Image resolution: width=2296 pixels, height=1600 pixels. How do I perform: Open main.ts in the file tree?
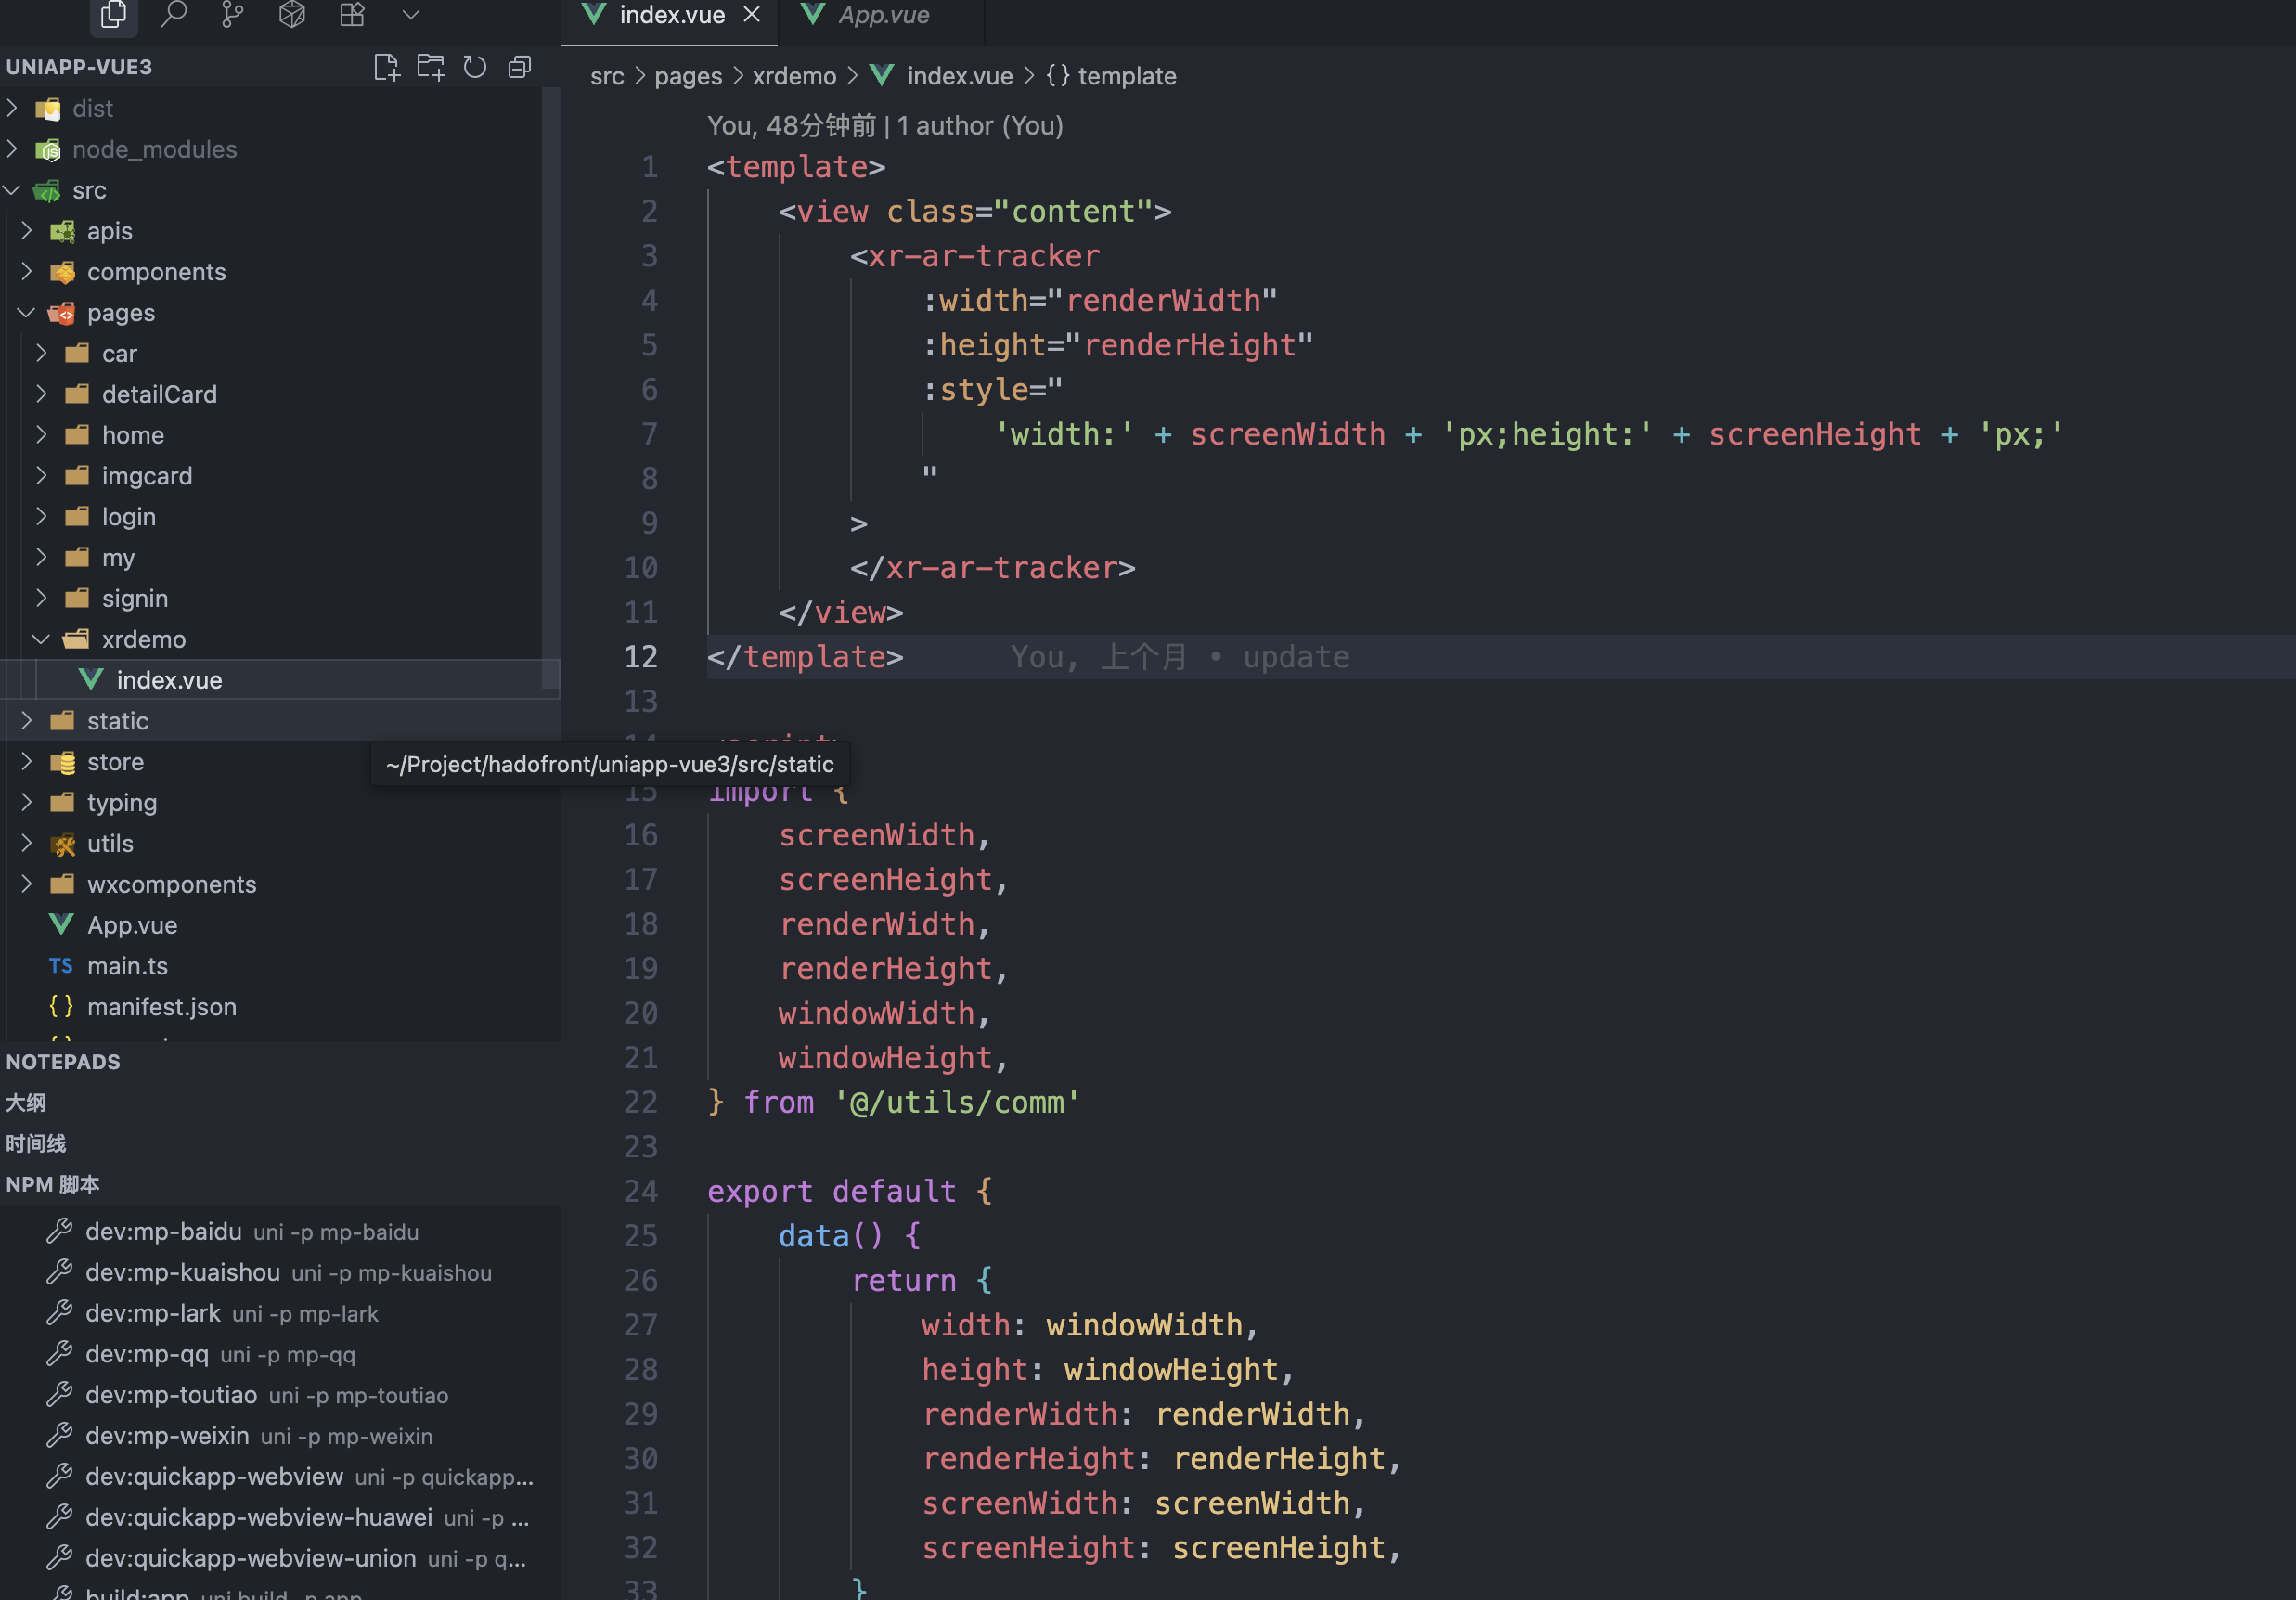click(127, 966)
